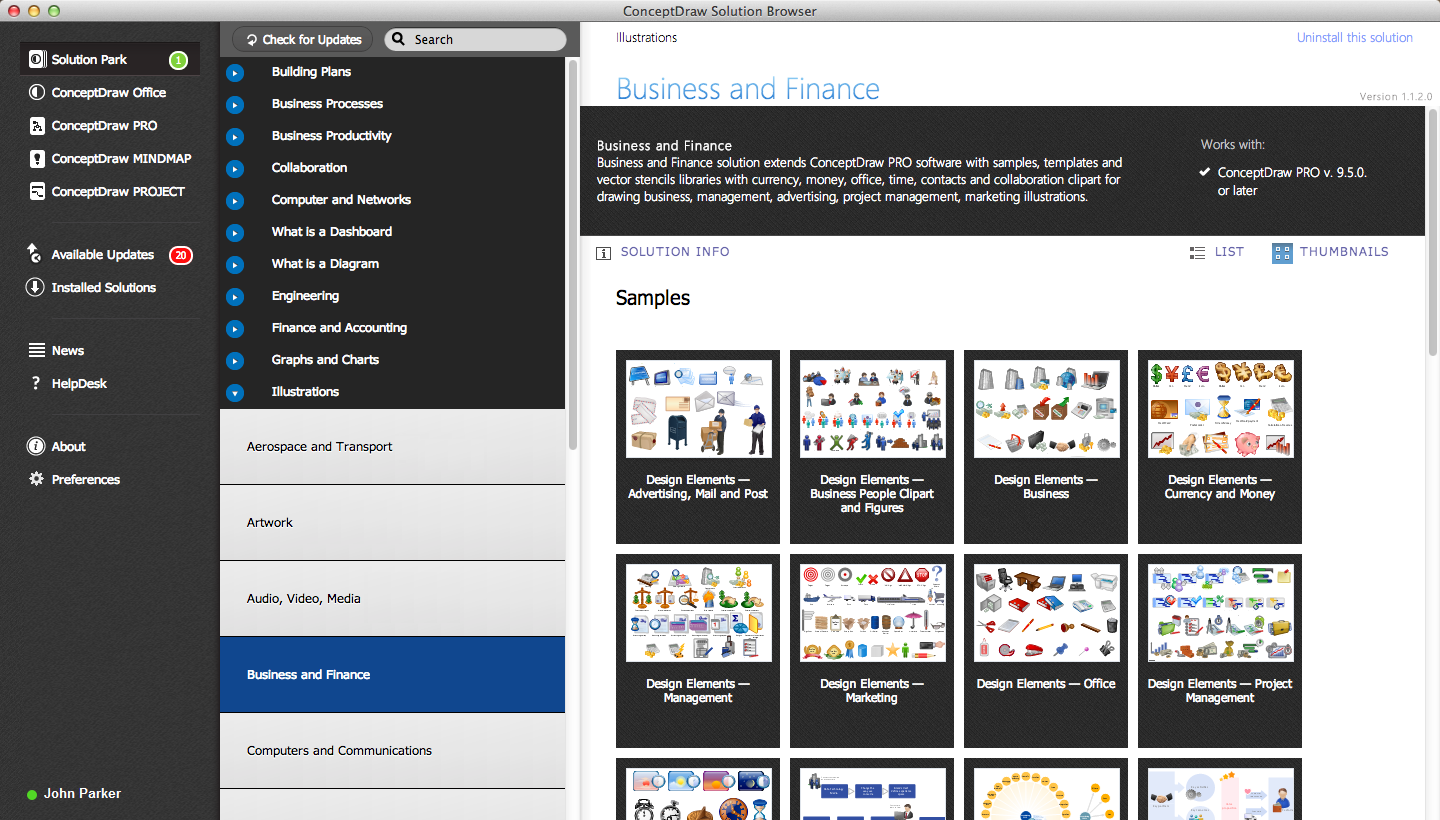The image size is (1440, 820).
Task: Expand the Business Processes category
Action: [235, 105]
